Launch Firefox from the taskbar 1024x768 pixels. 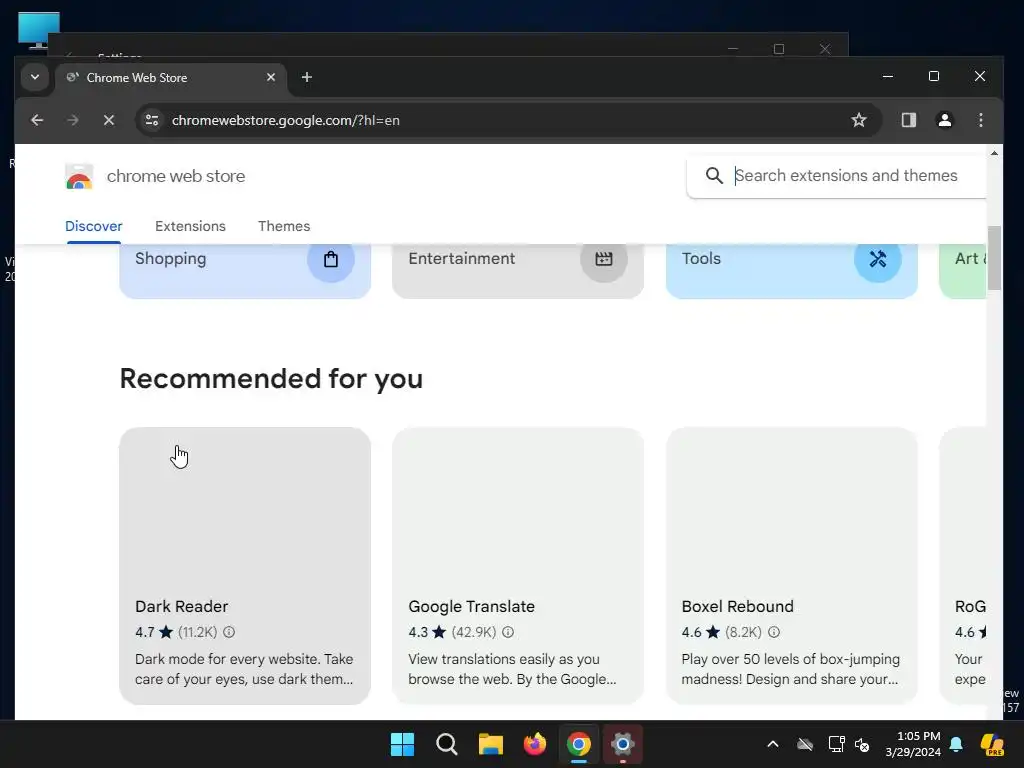(535, 744)
